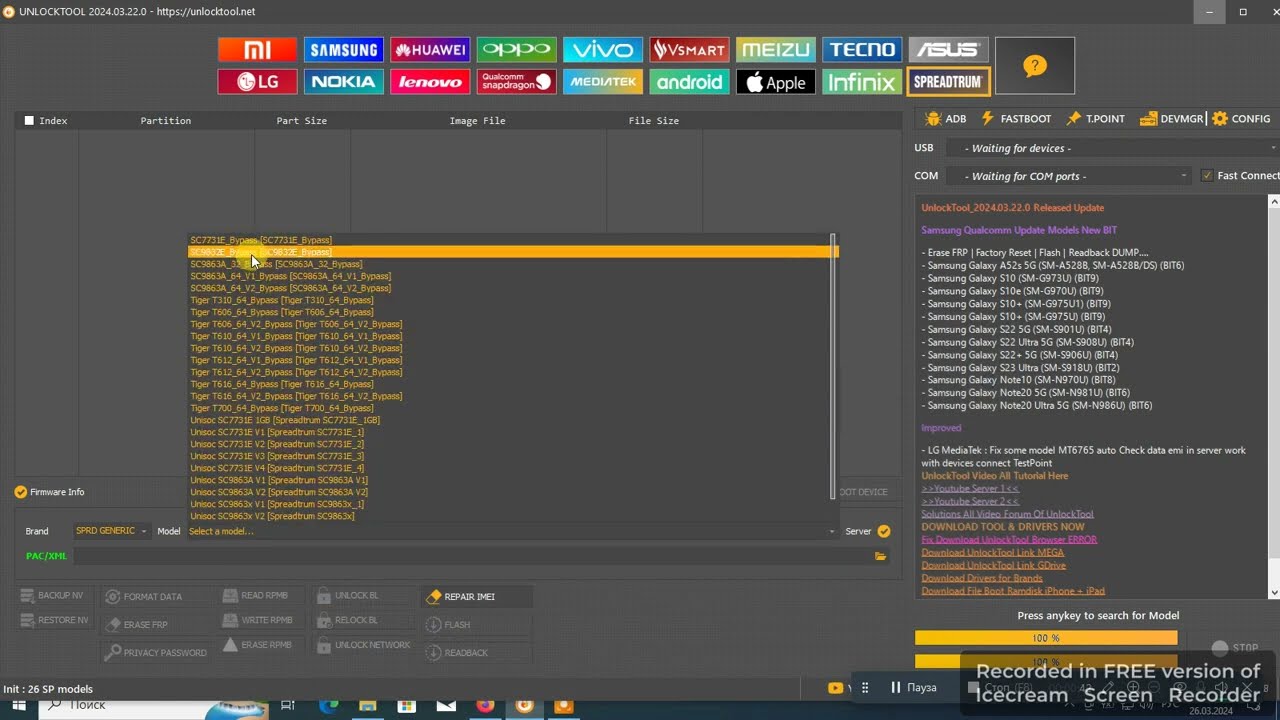Open the SPRD GENERIC brand dropdown

tap(111, 531)
